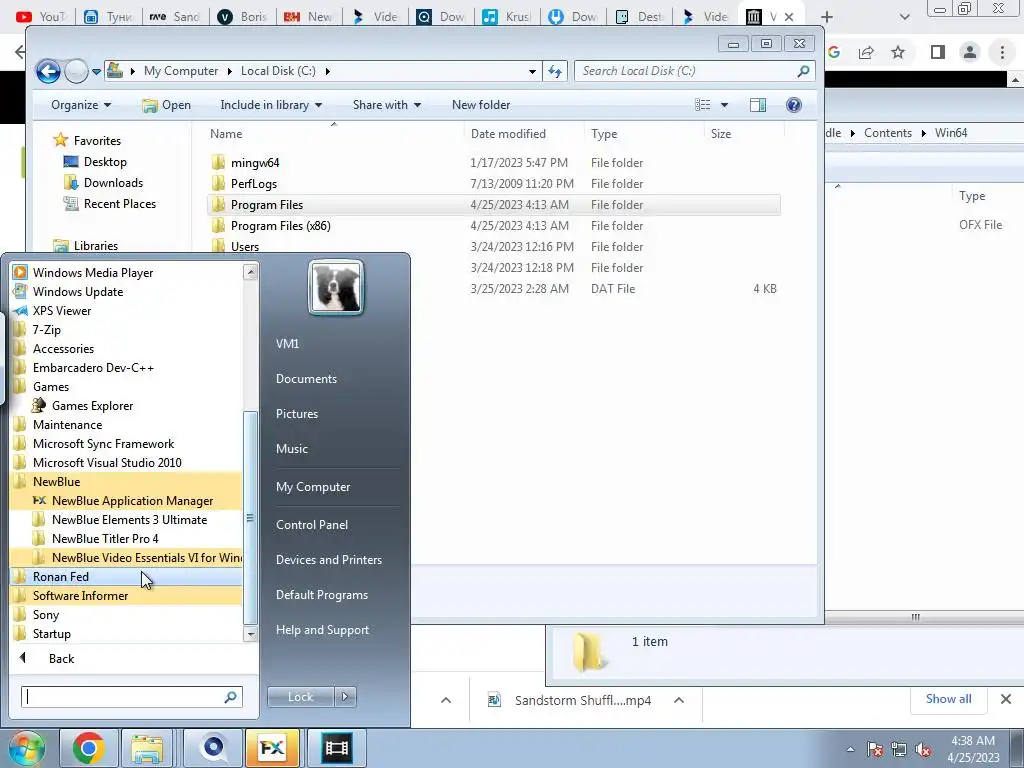Open Control Panel from Start menu
1024x768 pixels.
point(312,524)
